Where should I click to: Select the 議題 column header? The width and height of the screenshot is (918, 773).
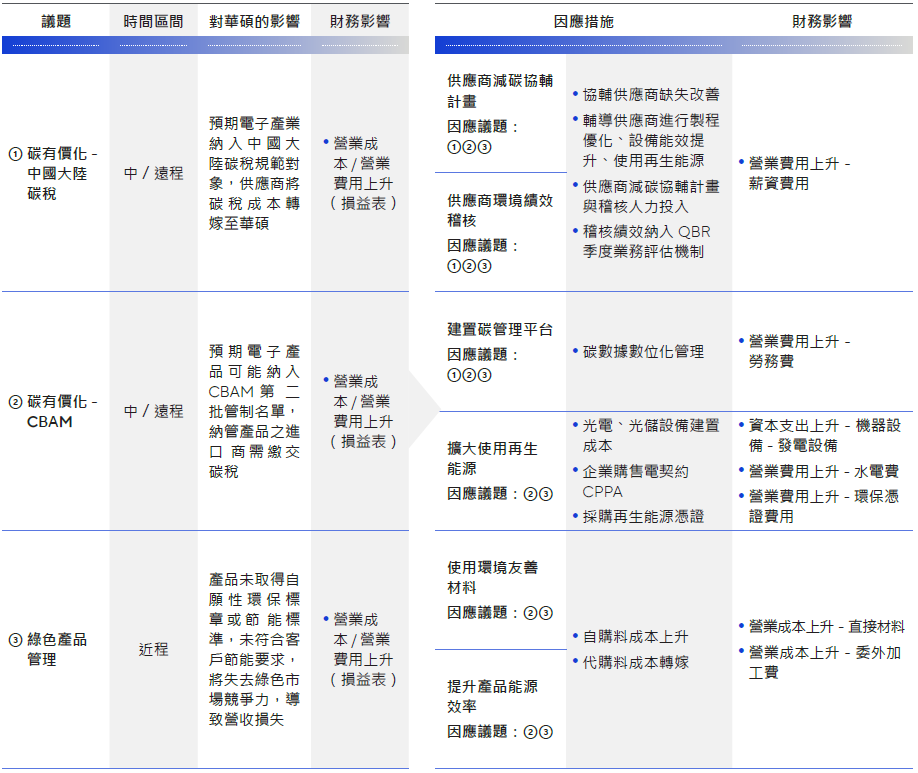56,21
